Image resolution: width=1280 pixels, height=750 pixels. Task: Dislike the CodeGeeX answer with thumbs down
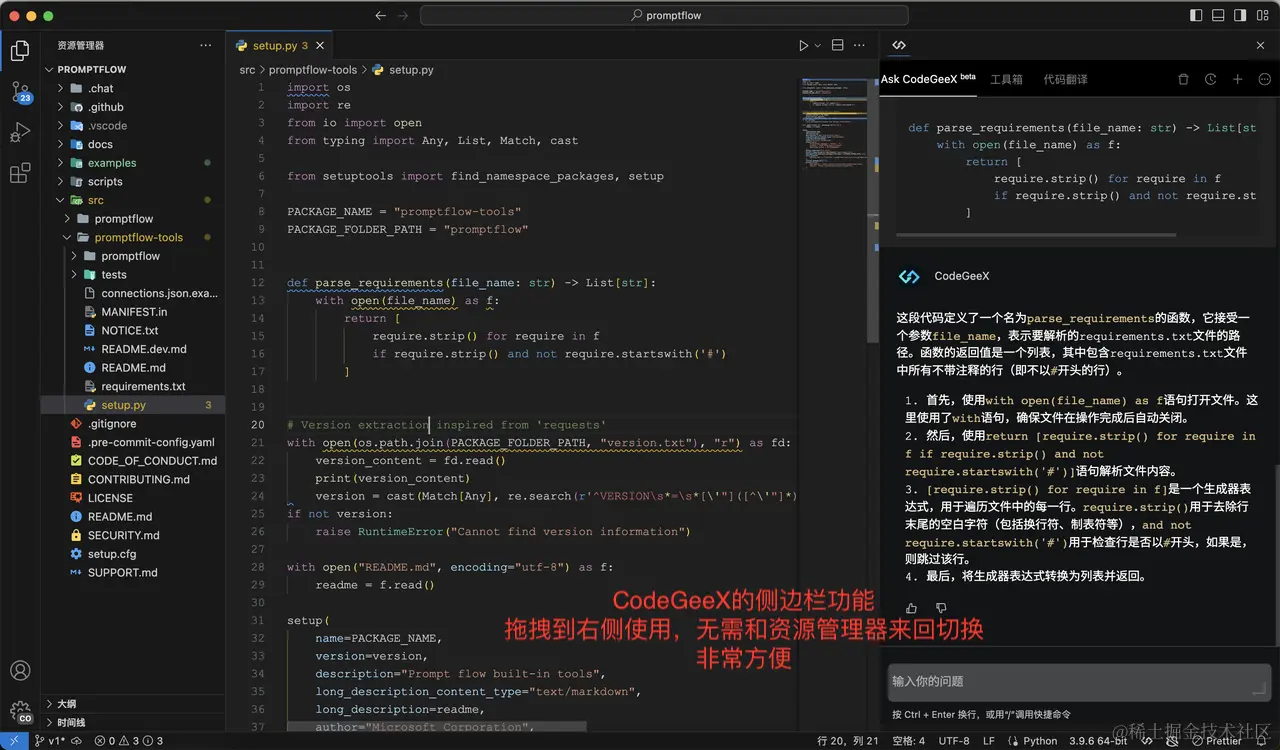[x=941, y=608]
